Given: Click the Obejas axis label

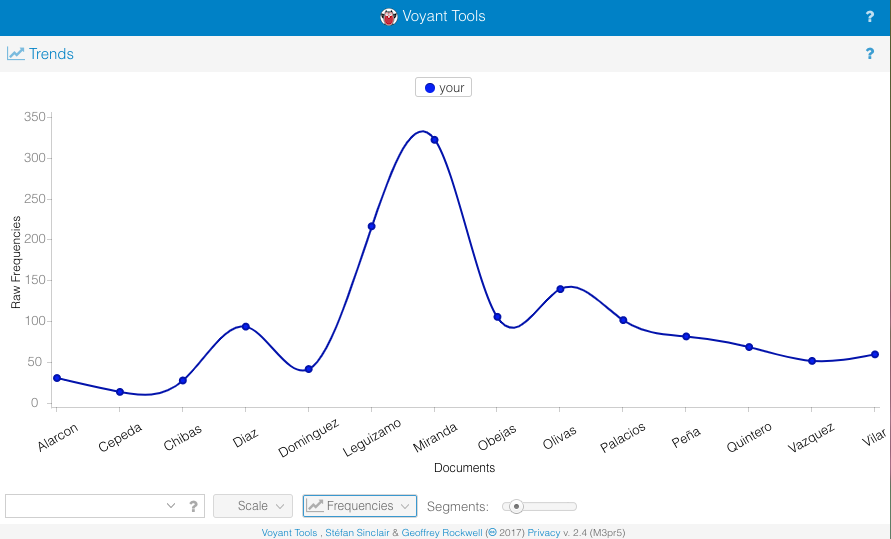Looking at the screenshot, I should (x=497, y=437).
